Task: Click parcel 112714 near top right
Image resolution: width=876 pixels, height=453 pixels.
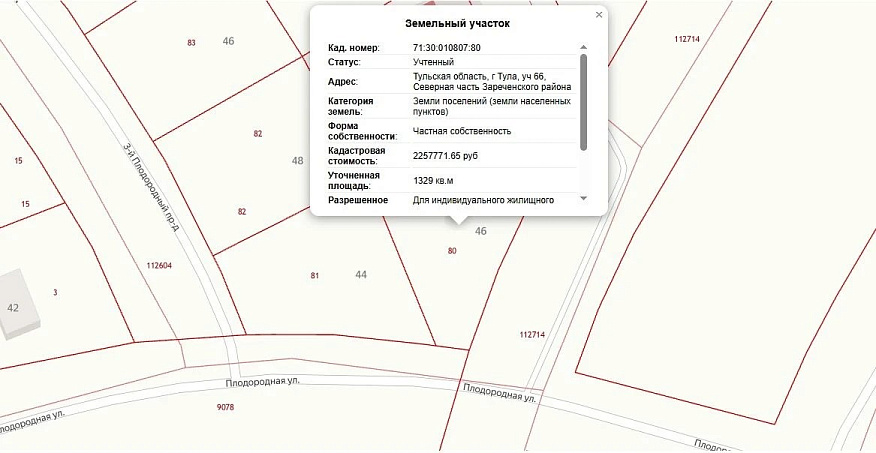Action: click(687, 39)
